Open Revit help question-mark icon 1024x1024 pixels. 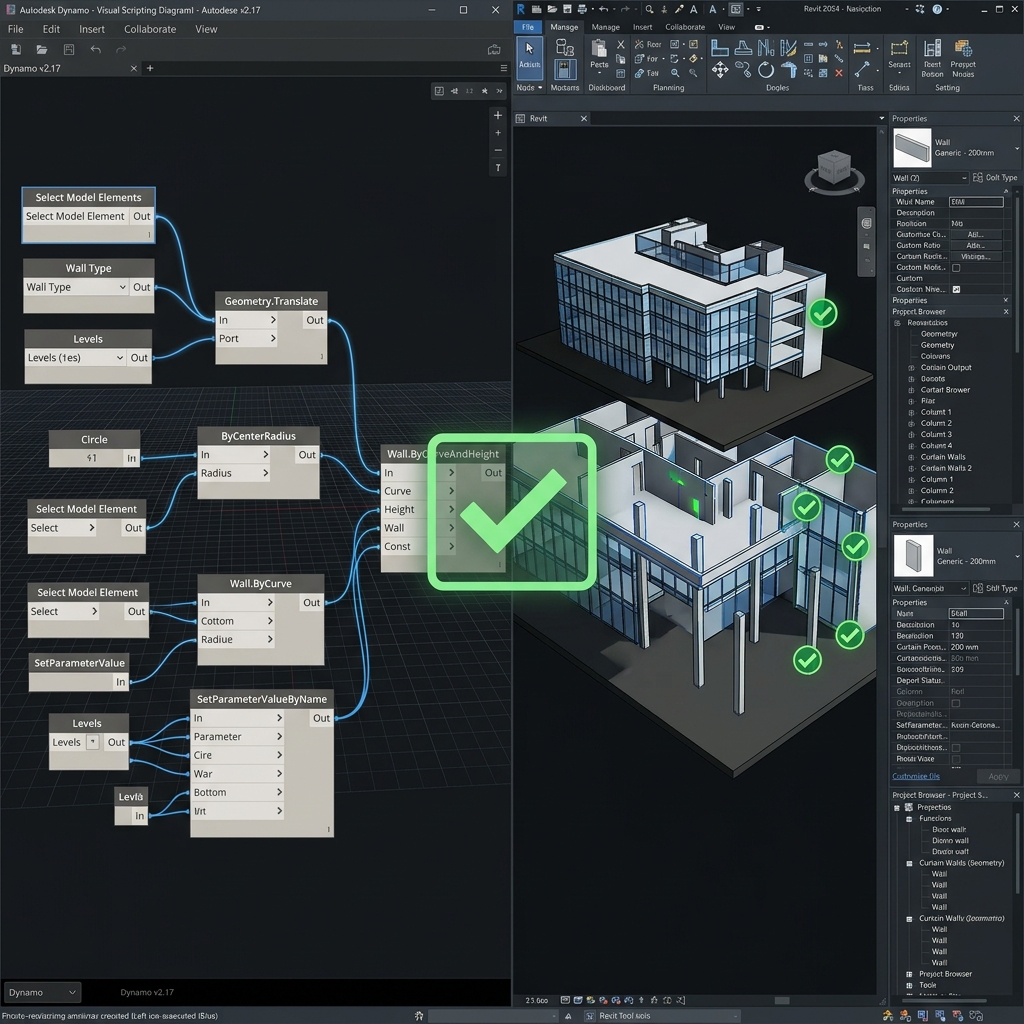[937, 9]
